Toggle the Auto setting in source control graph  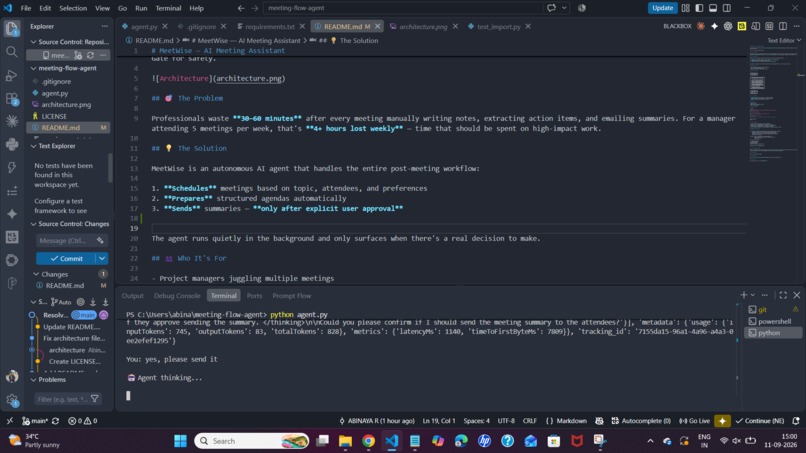tap(61, 302)
